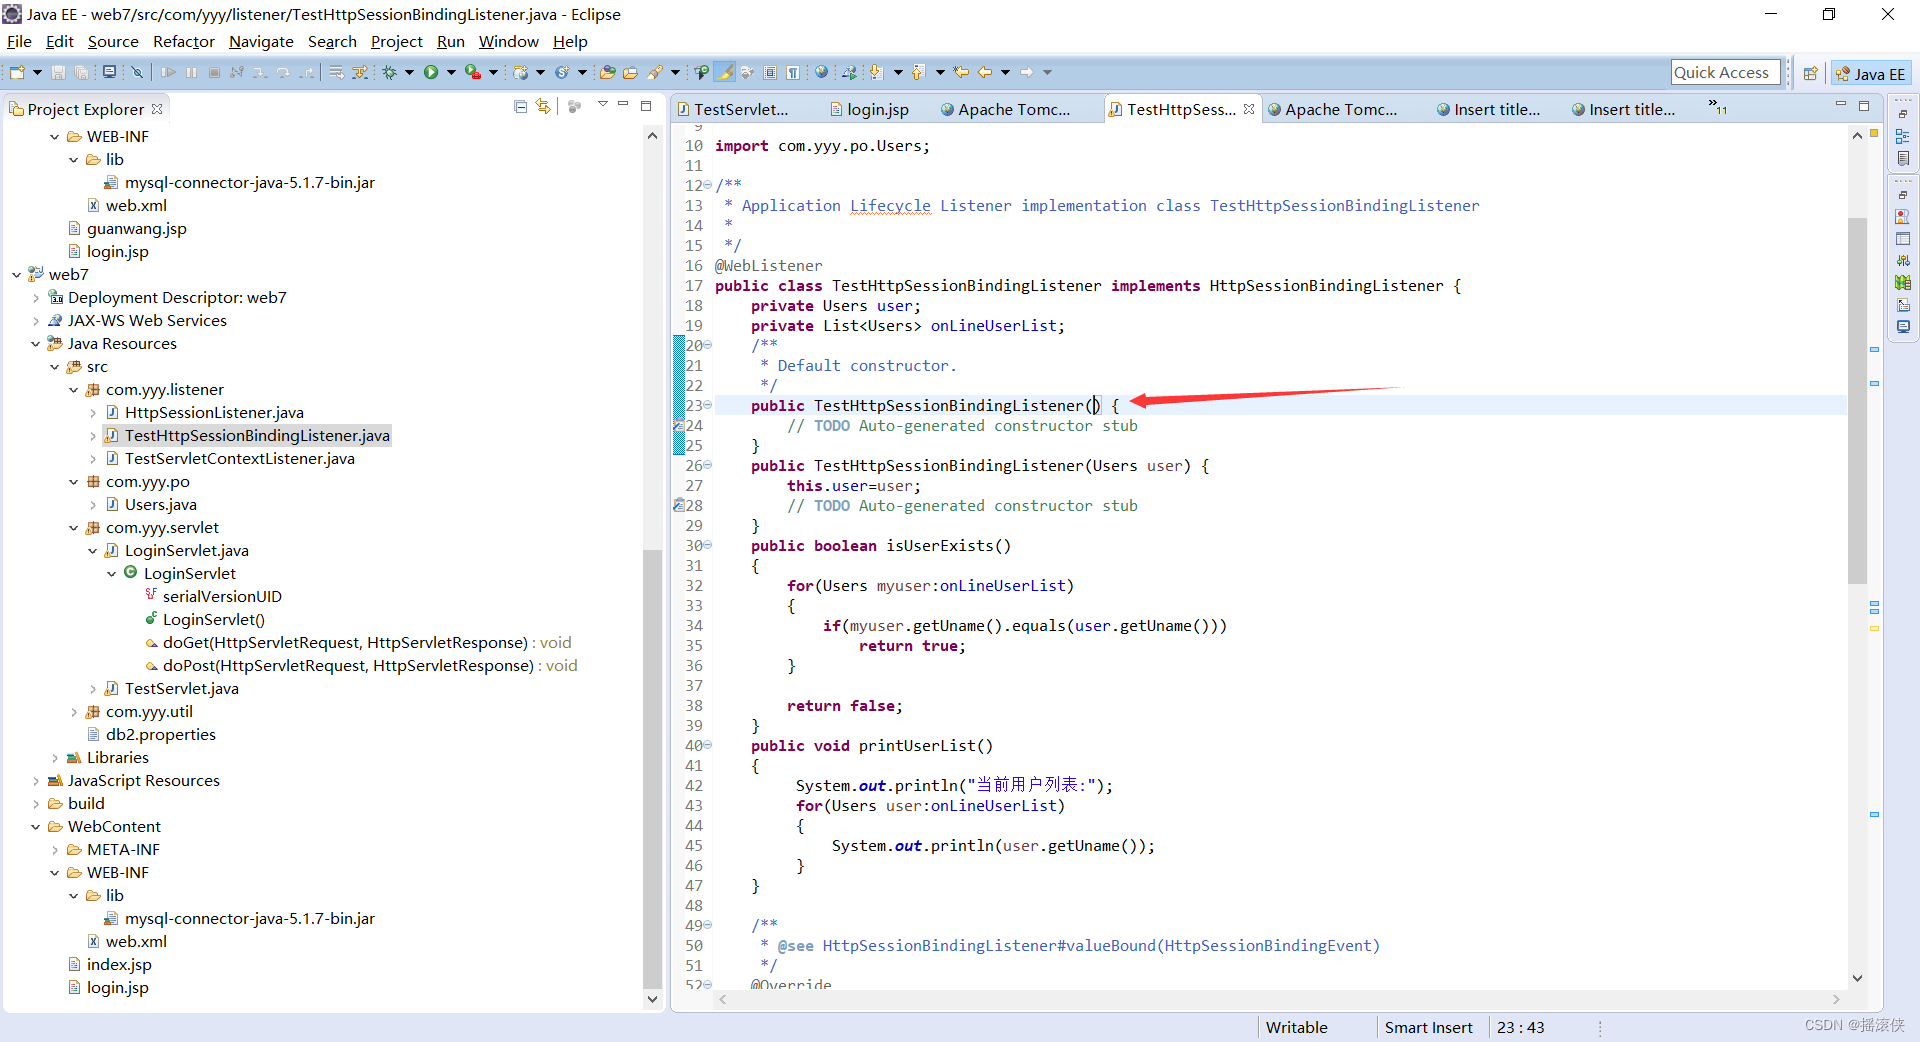The image size is (1920, 1042).
Task: Toggle Block Selection Mode
Action: 770,72
